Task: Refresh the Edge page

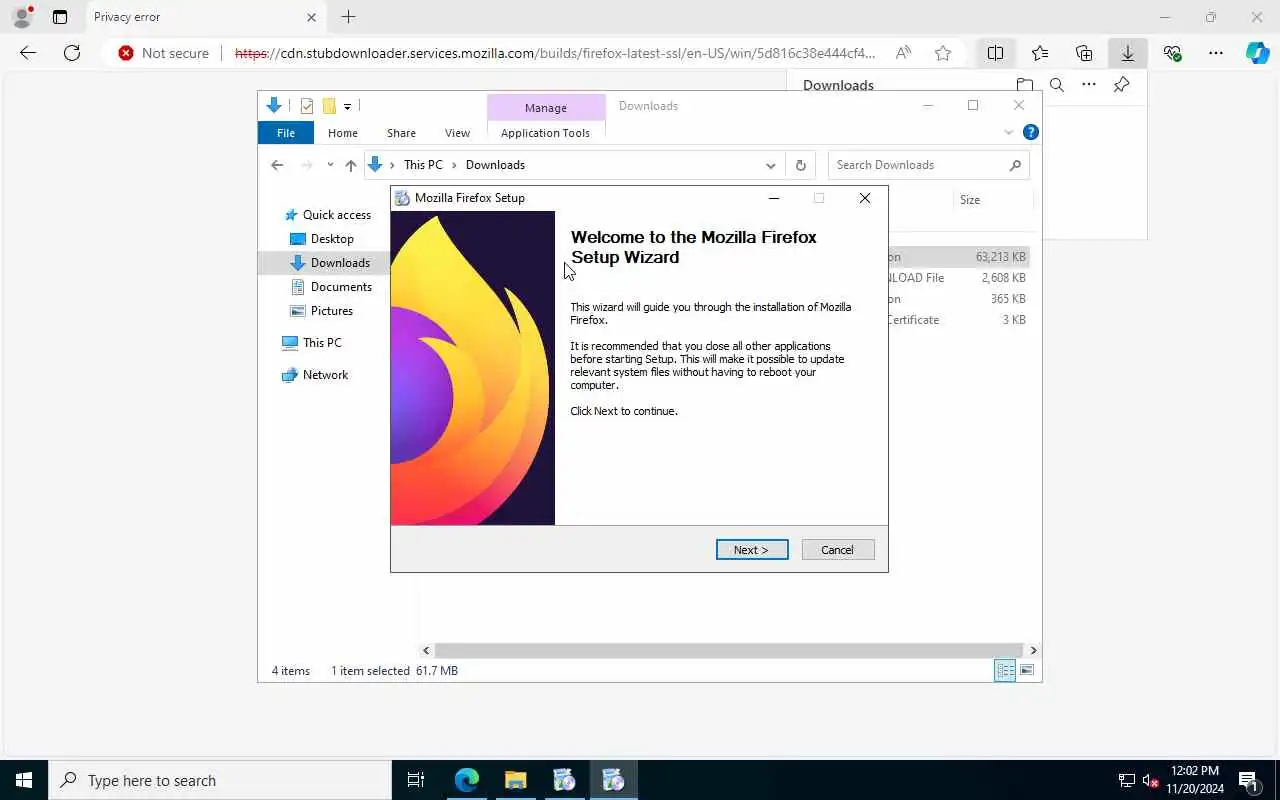Action: (72, 53)
